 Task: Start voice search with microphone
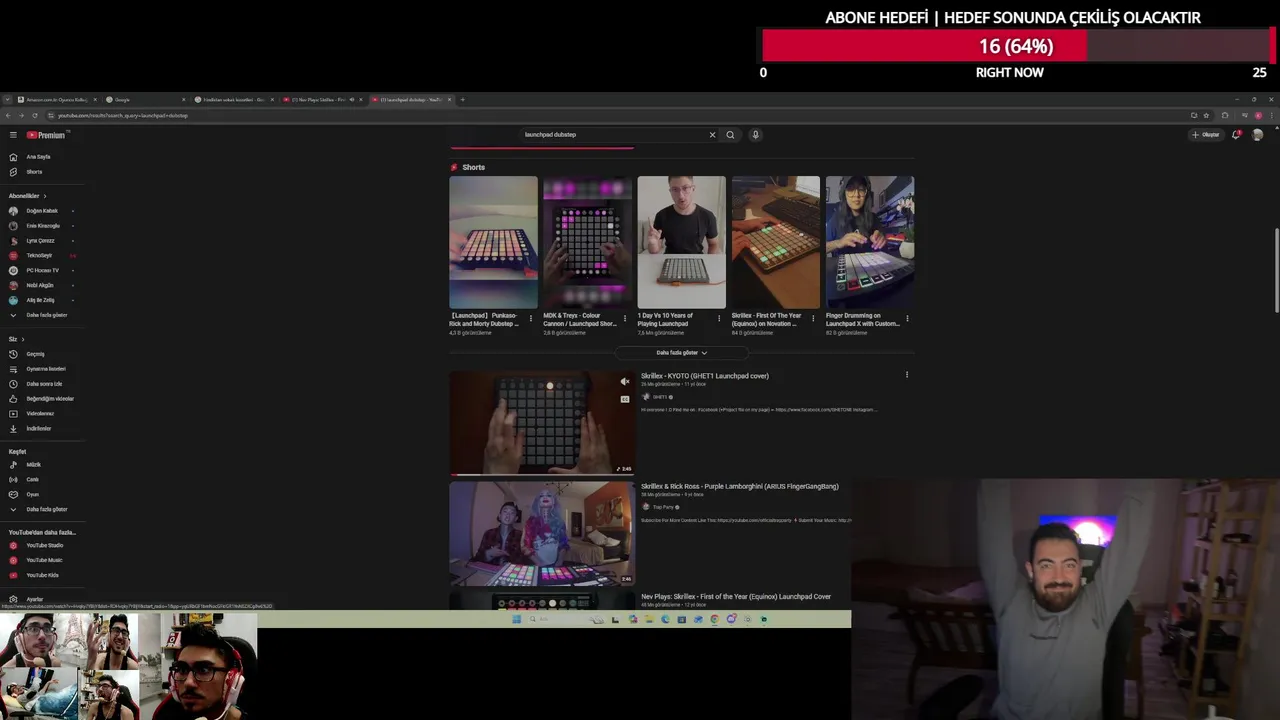[x=755, y=135]
